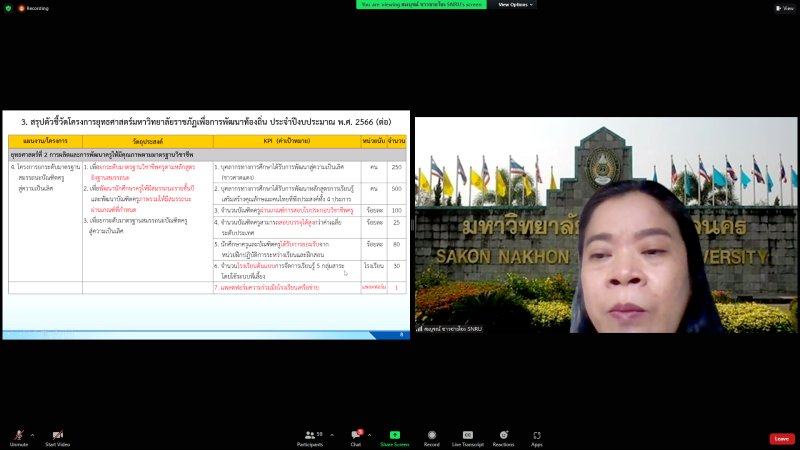Click the green Share Screen icon
This screenshot has width=800, height=450.
[x=395, y=436]
